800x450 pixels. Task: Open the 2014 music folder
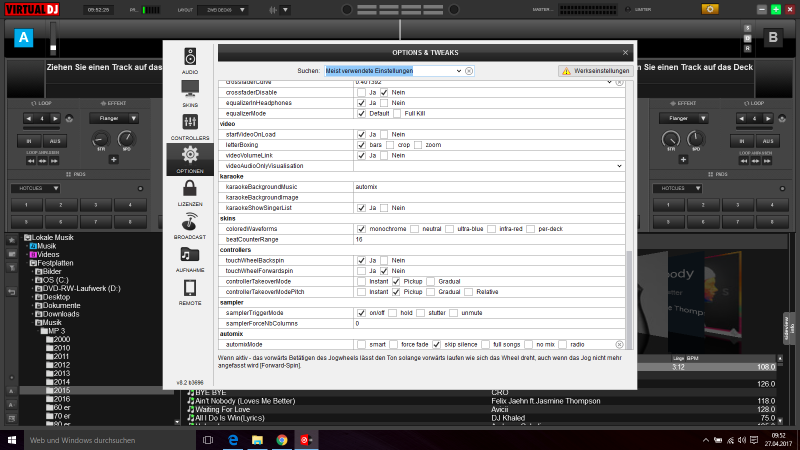[x=62, y=382]
